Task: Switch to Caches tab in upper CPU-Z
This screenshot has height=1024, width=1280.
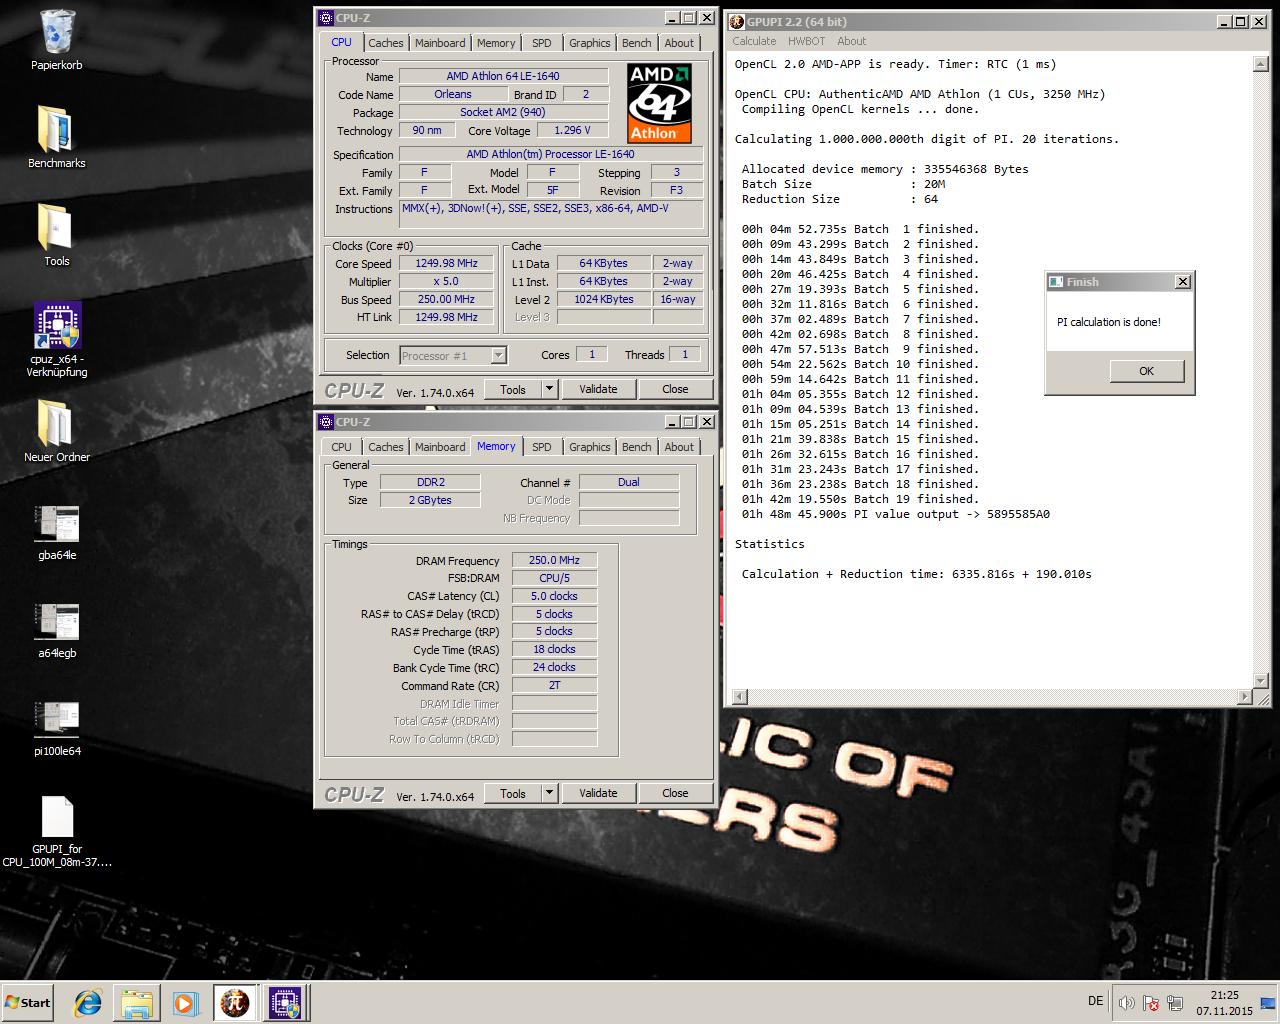Action: [385, 43]
